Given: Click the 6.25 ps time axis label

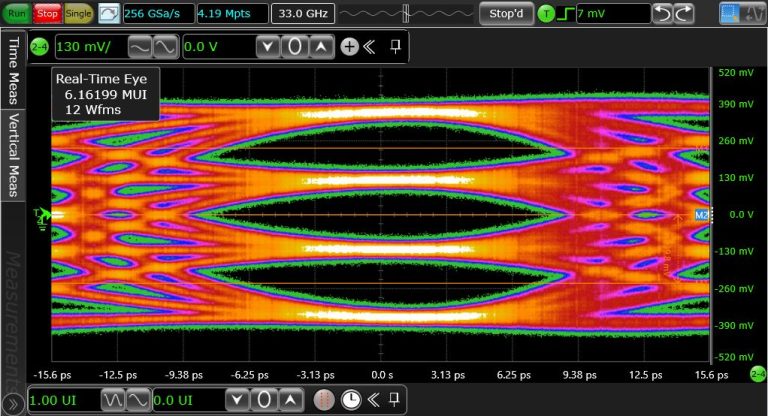Looking at the screenshot, I should [514, 375].
